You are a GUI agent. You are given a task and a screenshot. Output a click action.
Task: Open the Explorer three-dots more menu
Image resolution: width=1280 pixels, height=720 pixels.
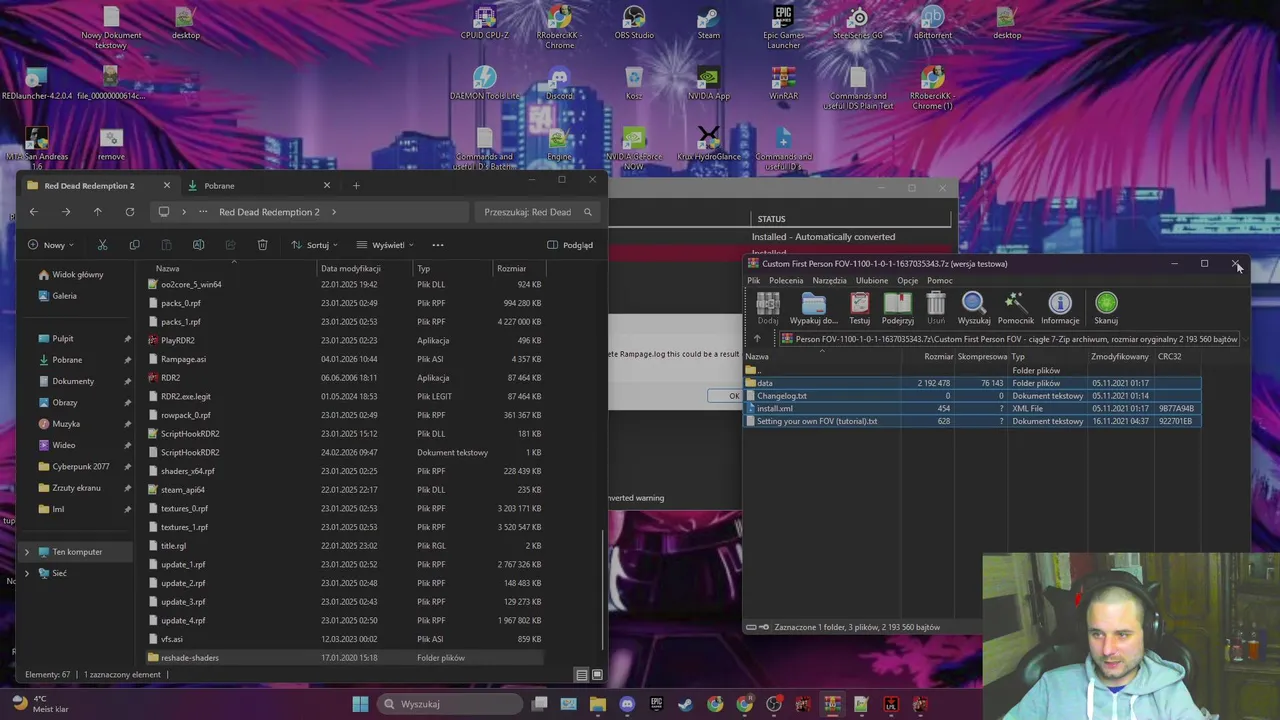437,245
